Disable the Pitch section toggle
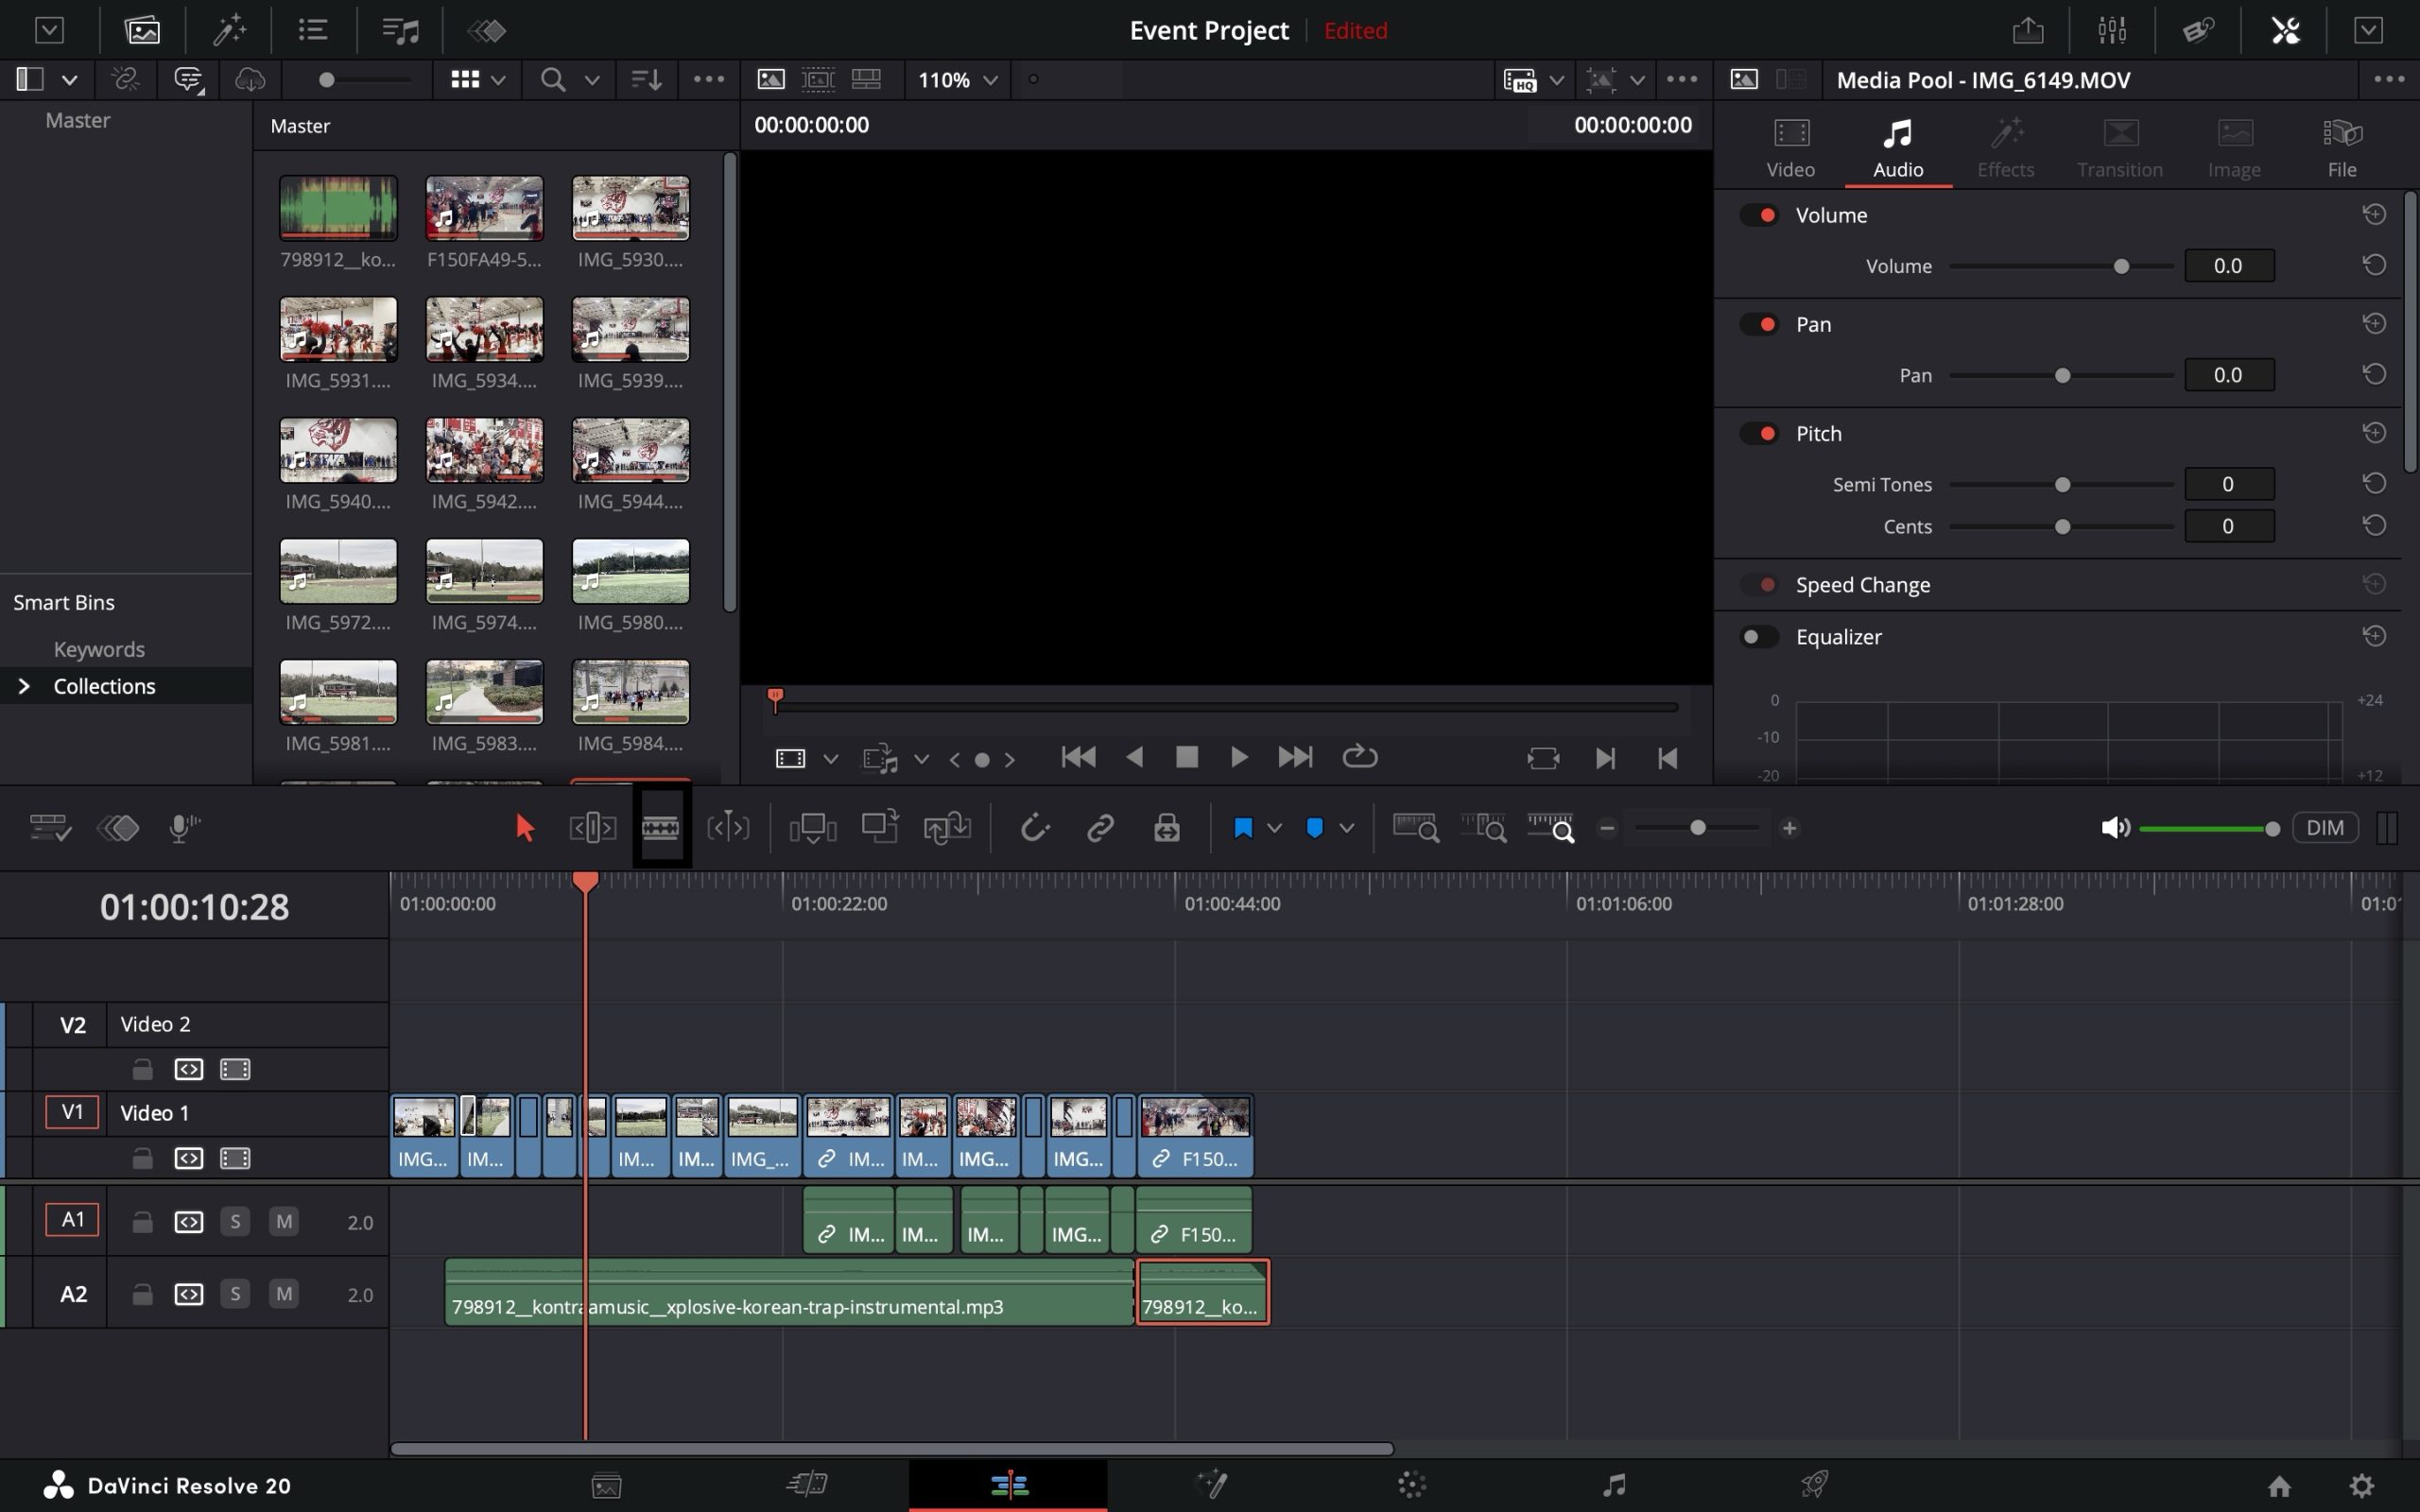The height and width of the screenshot is (1512, 2420). (1758, 433)
